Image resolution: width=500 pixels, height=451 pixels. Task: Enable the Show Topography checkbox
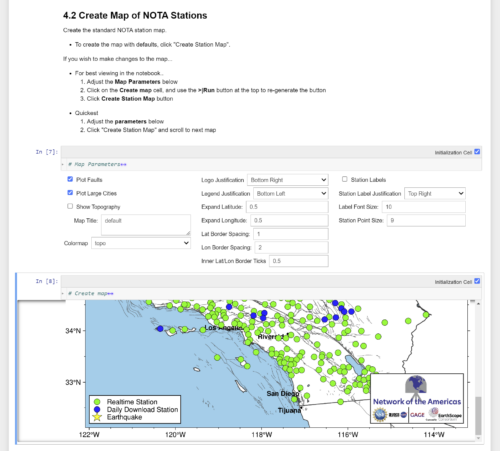pos(70,206)
